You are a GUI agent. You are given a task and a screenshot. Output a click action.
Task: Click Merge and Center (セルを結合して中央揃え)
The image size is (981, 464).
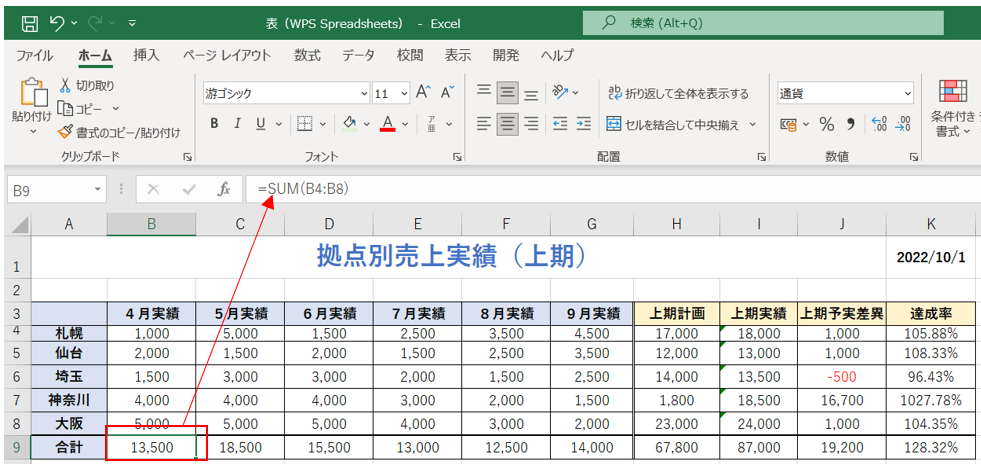(x=673, y=124)
